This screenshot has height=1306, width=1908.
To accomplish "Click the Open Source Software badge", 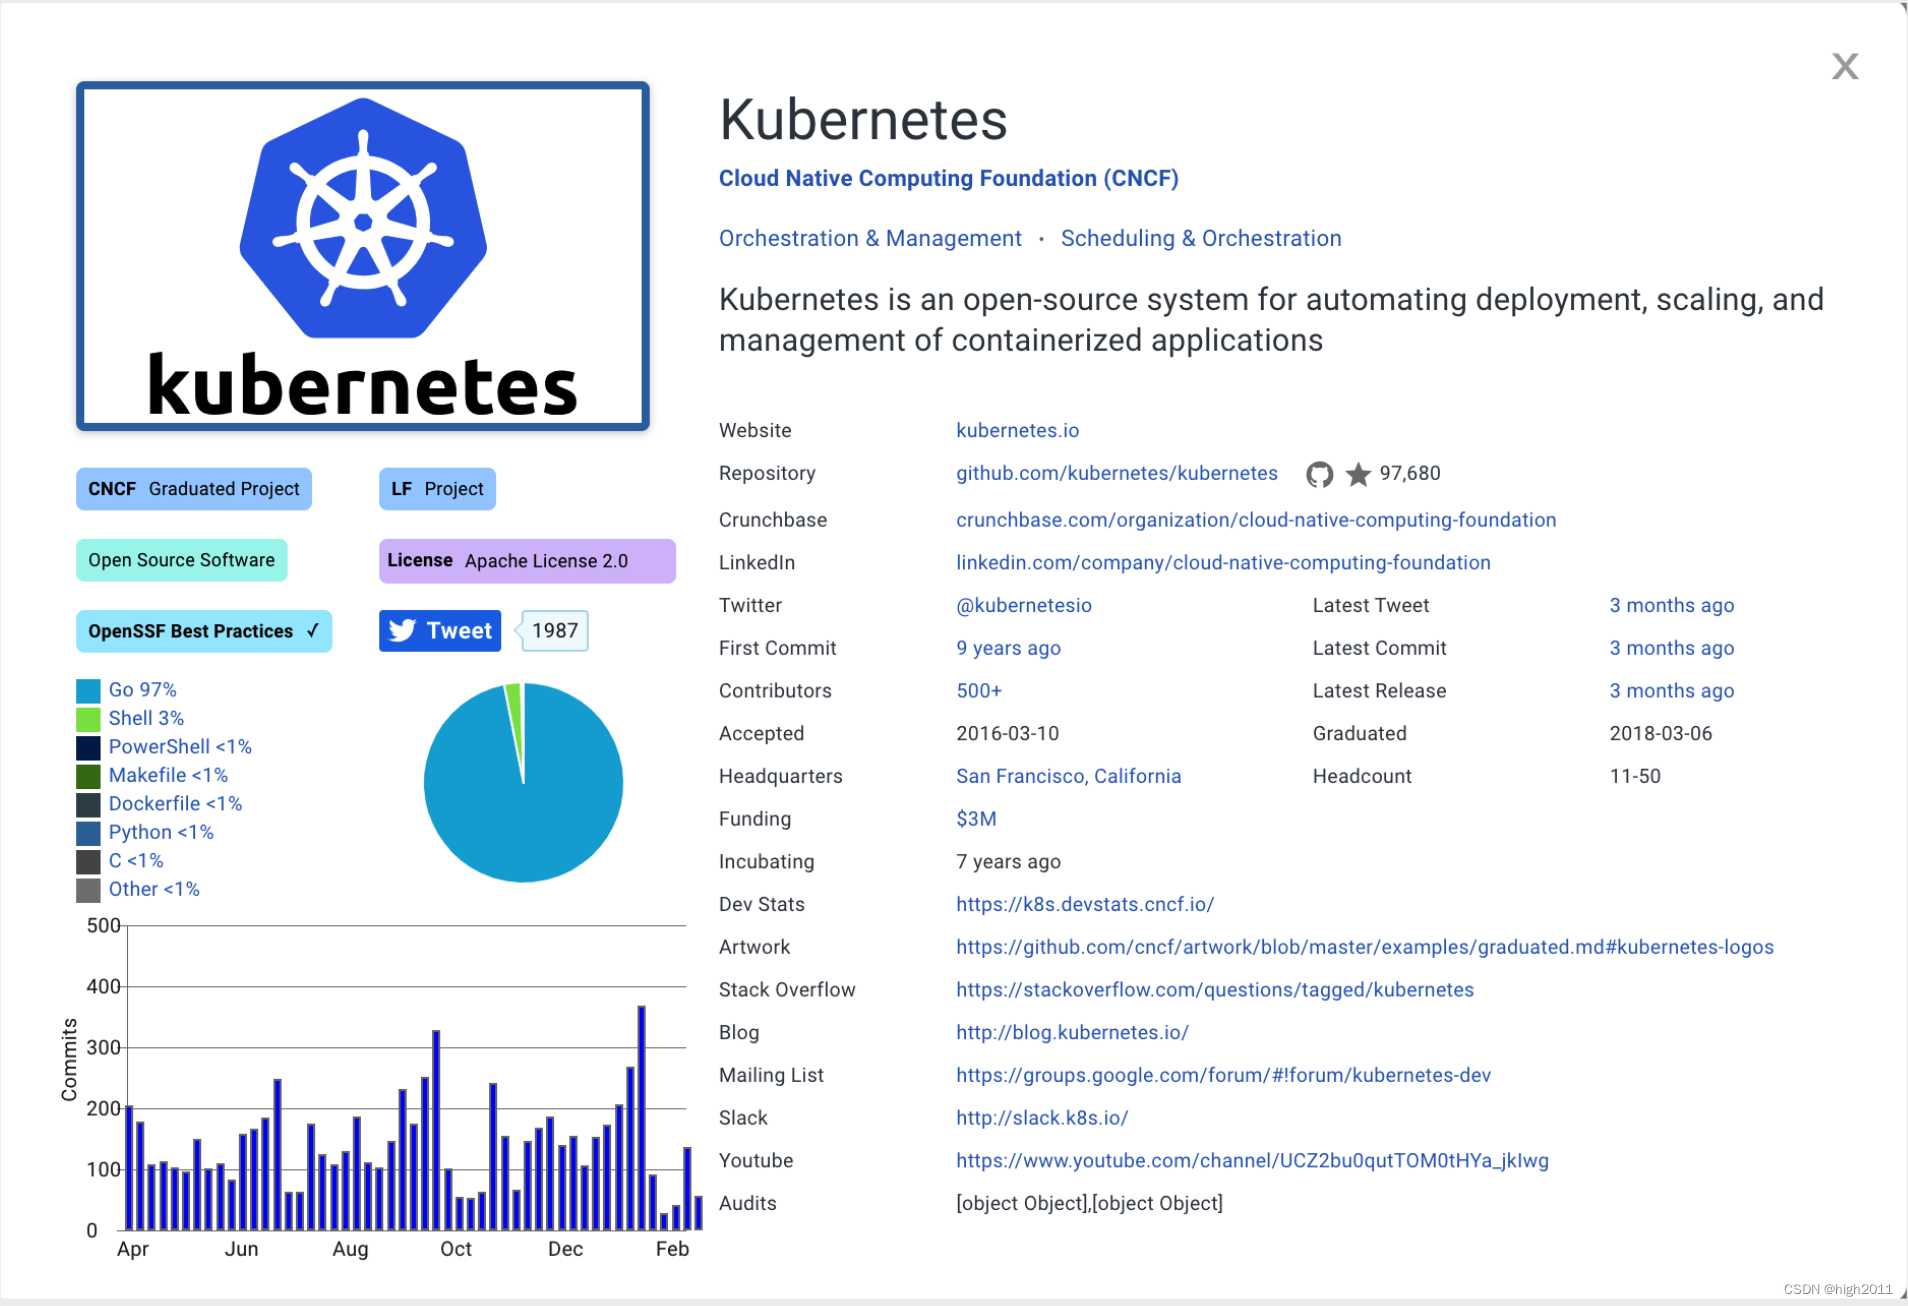I will [181, 560].
